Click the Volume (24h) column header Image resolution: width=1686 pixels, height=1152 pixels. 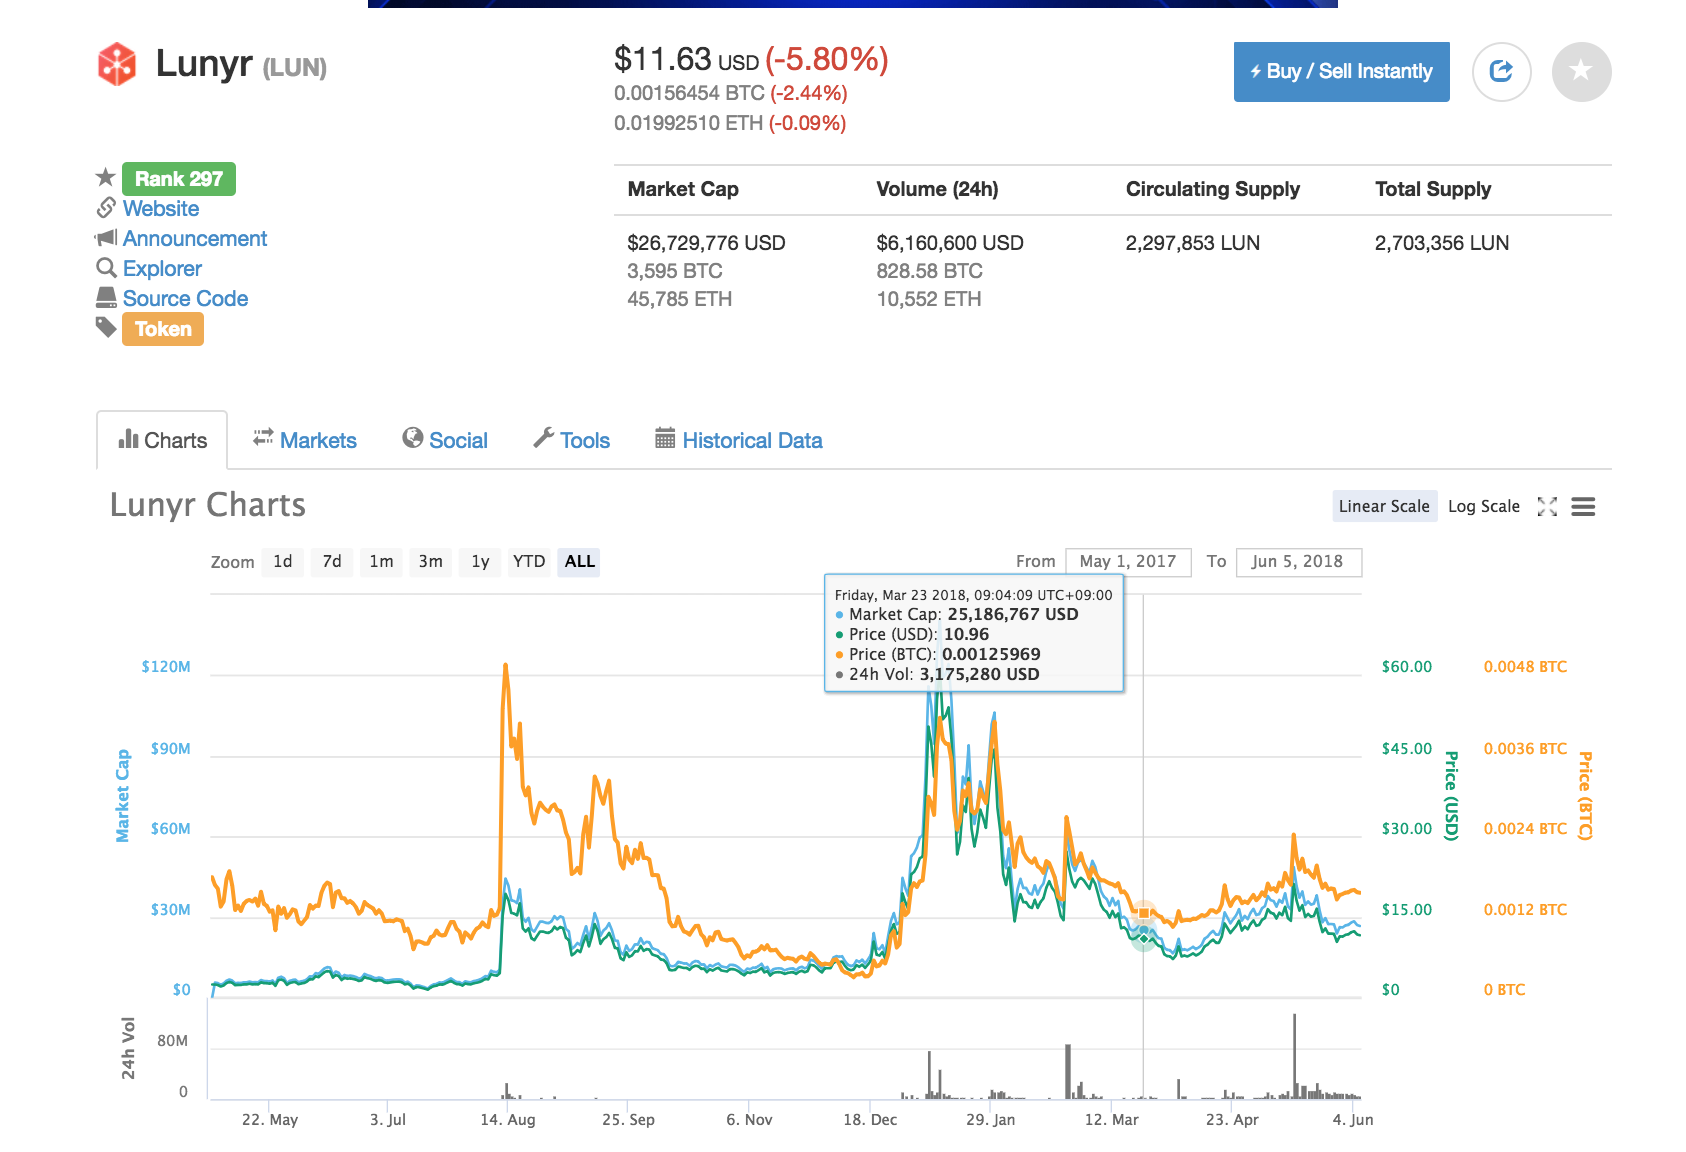pos(937,189)
